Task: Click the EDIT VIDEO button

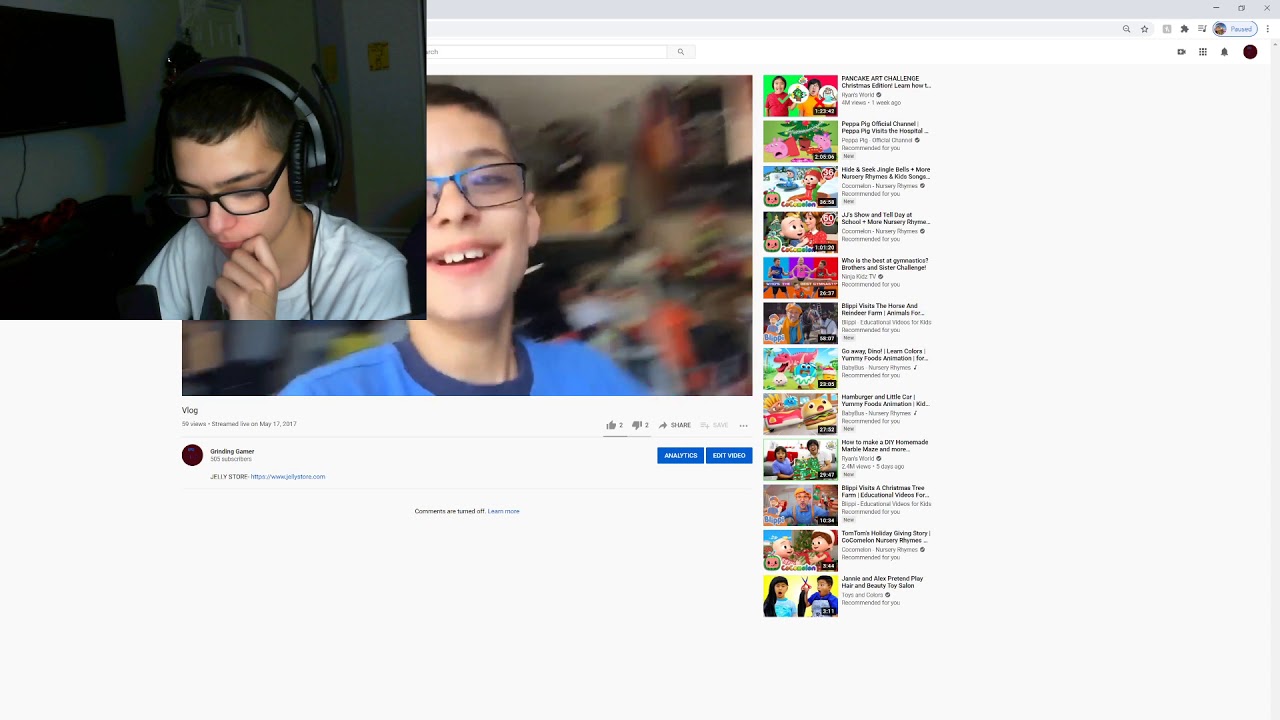Action: (729, 455)
